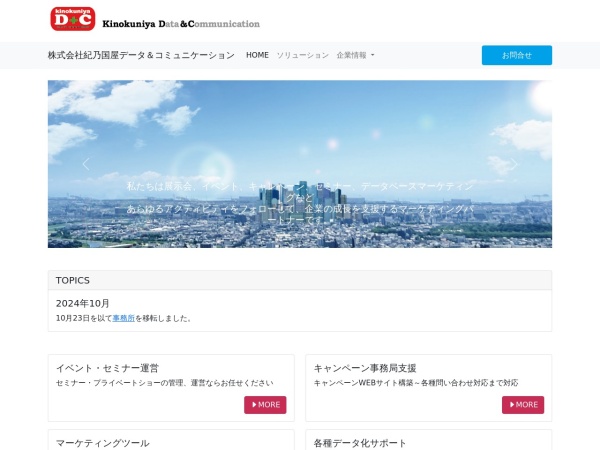Click the マーケティングツール card heading
Screen dimensions: 600x450
pos(102,443)
